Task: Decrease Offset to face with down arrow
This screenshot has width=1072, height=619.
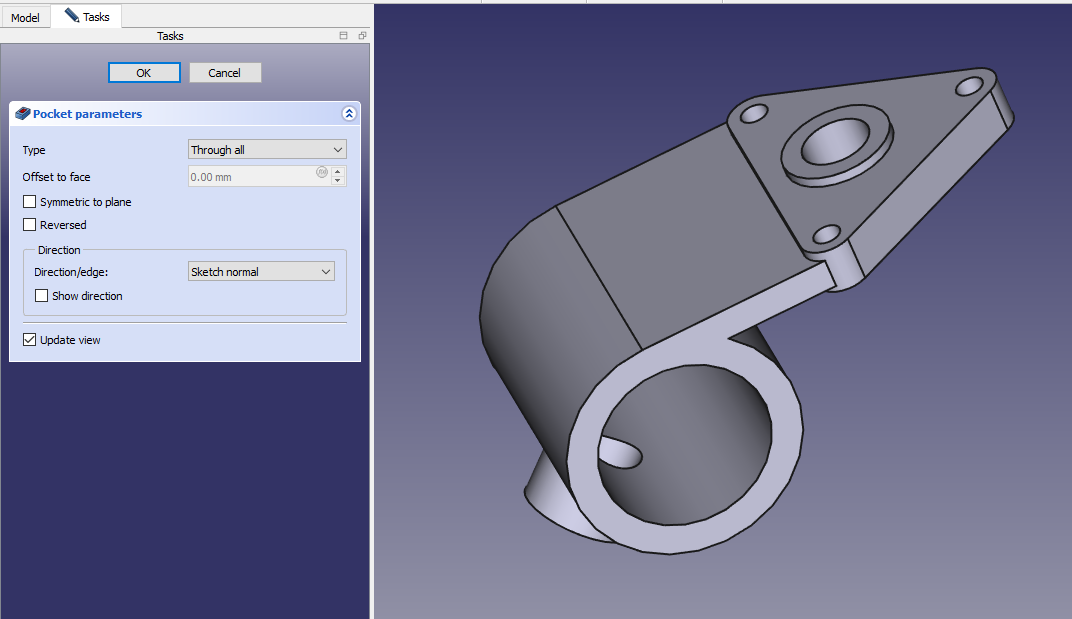Action: (x=338, y=181)
